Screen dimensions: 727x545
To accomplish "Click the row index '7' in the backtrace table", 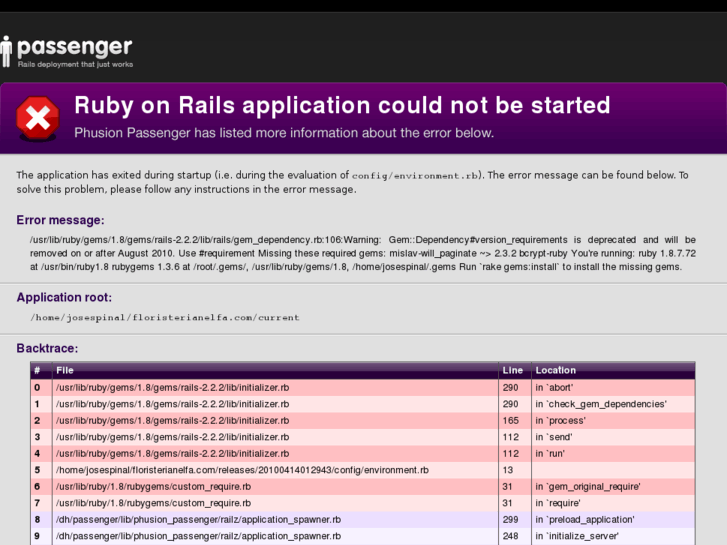I will [37, 503].
